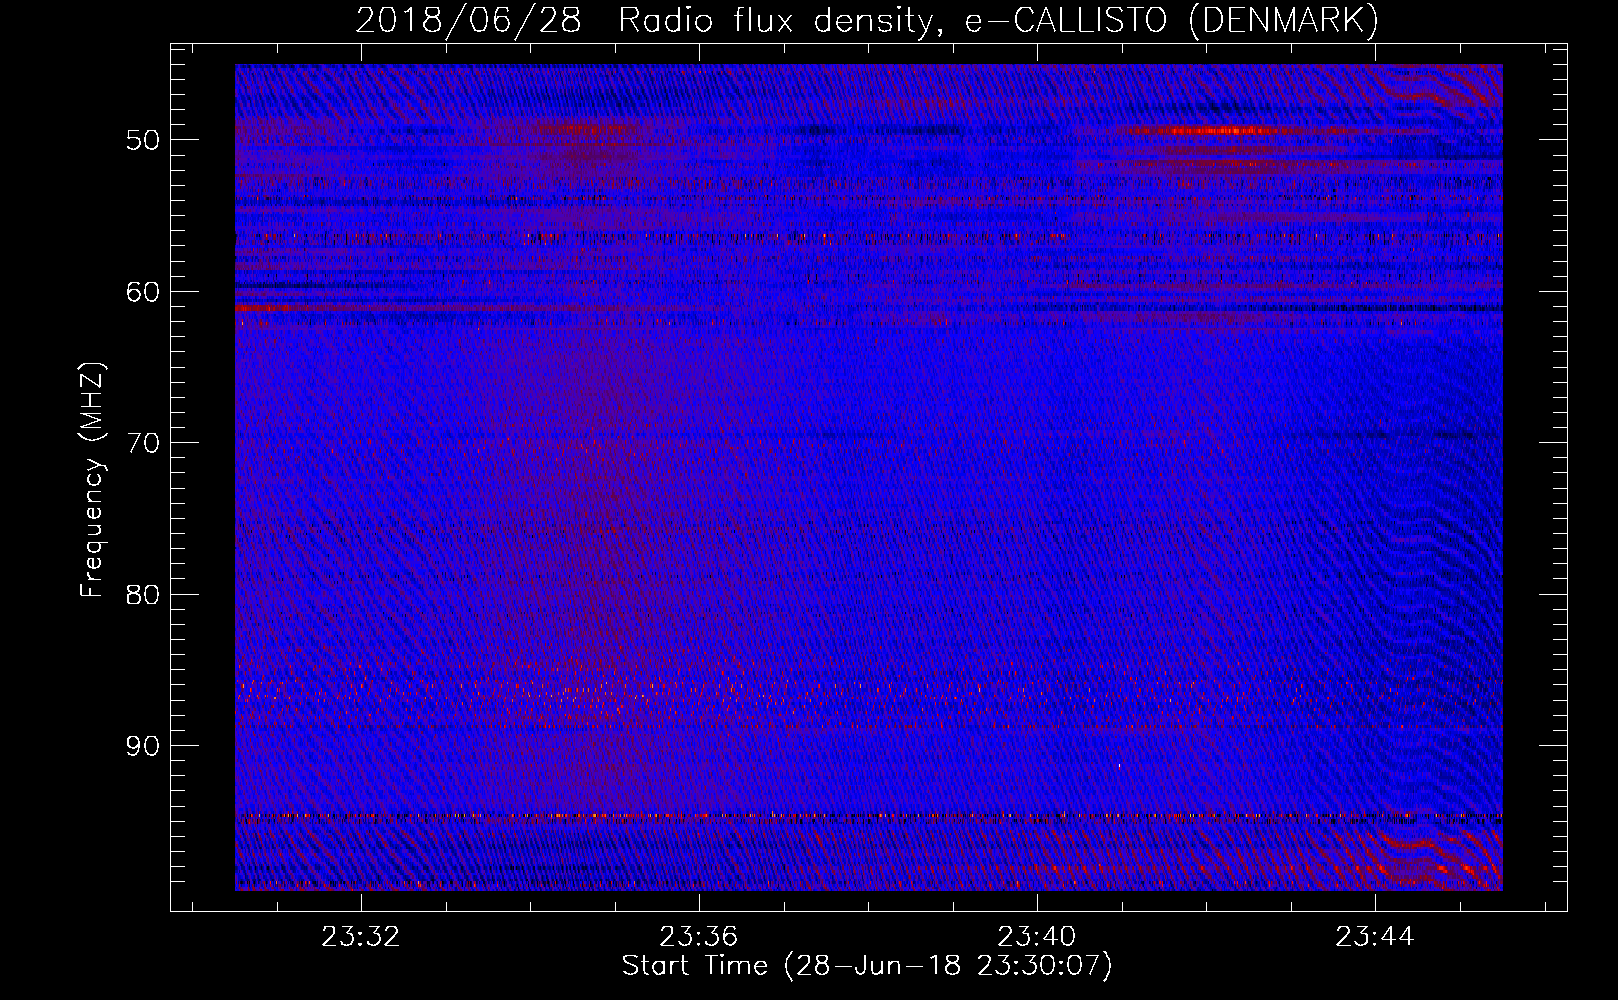The image size is (1618, 1000).
Task: Click the 23:44 time tick label
Action: coord(1375,936)
